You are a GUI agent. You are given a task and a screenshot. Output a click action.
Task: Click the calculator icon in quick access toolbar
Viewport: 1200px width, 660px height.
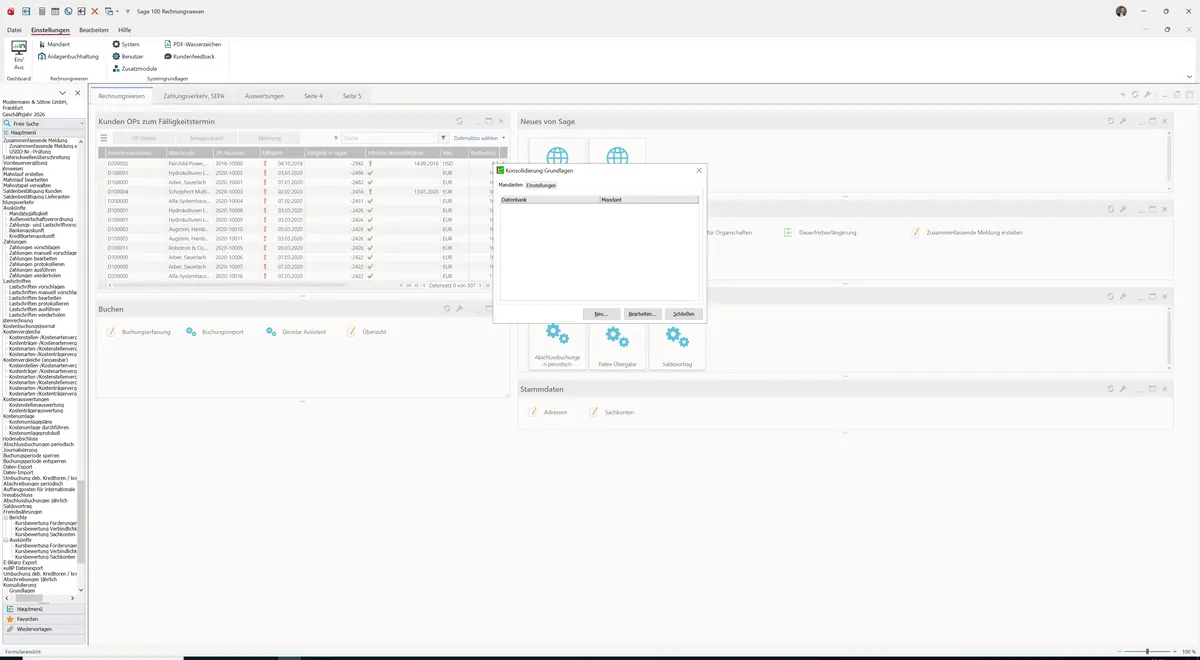pos(42,11)
